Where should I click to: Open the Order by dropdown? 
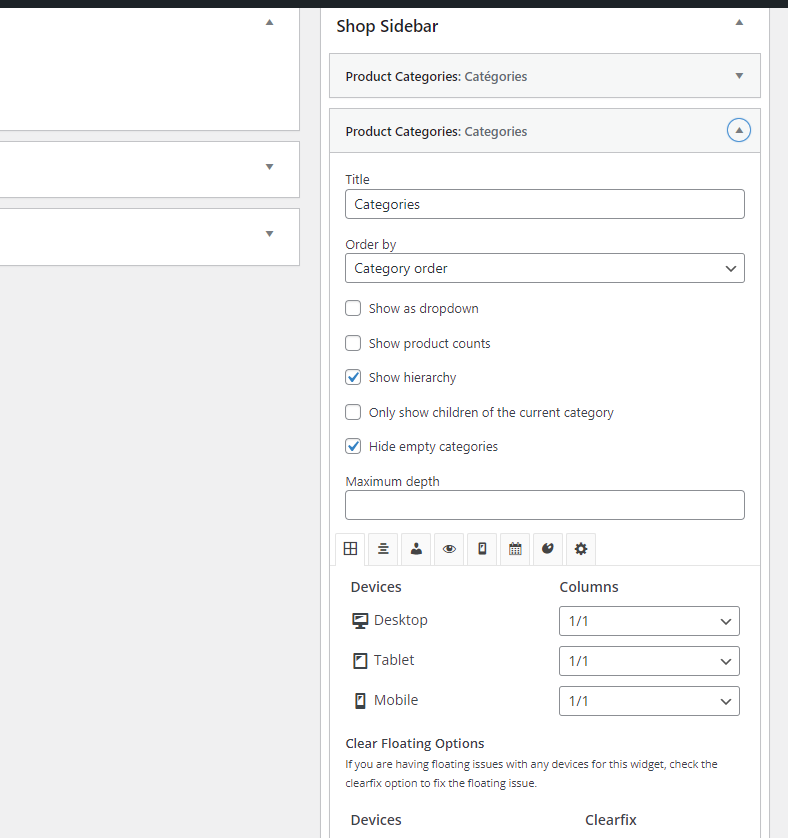point(545,268)
